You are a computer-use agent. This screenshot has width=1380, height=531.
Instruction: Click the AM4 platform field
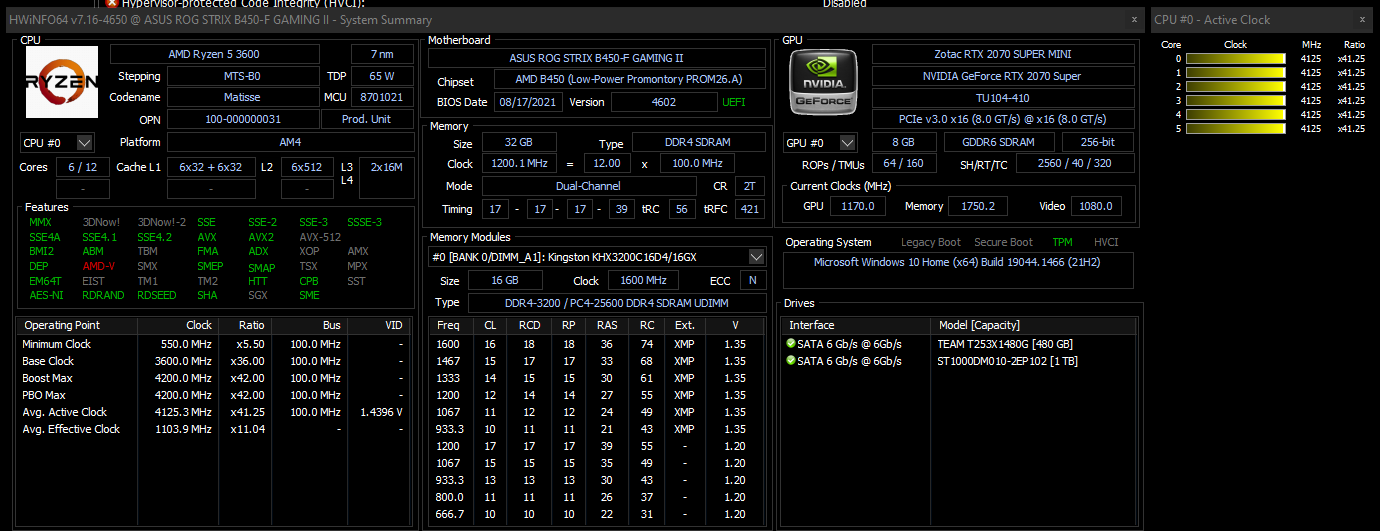289,142
